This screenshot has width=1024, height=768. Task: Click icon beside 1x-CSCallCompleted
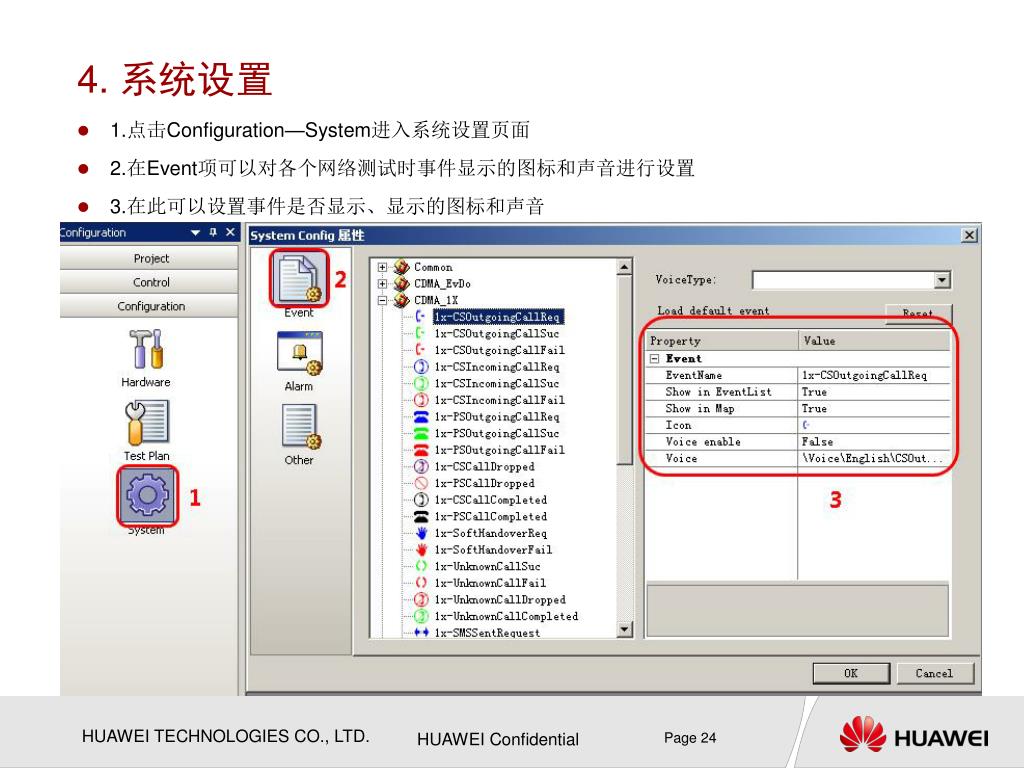tap(421, 500)
